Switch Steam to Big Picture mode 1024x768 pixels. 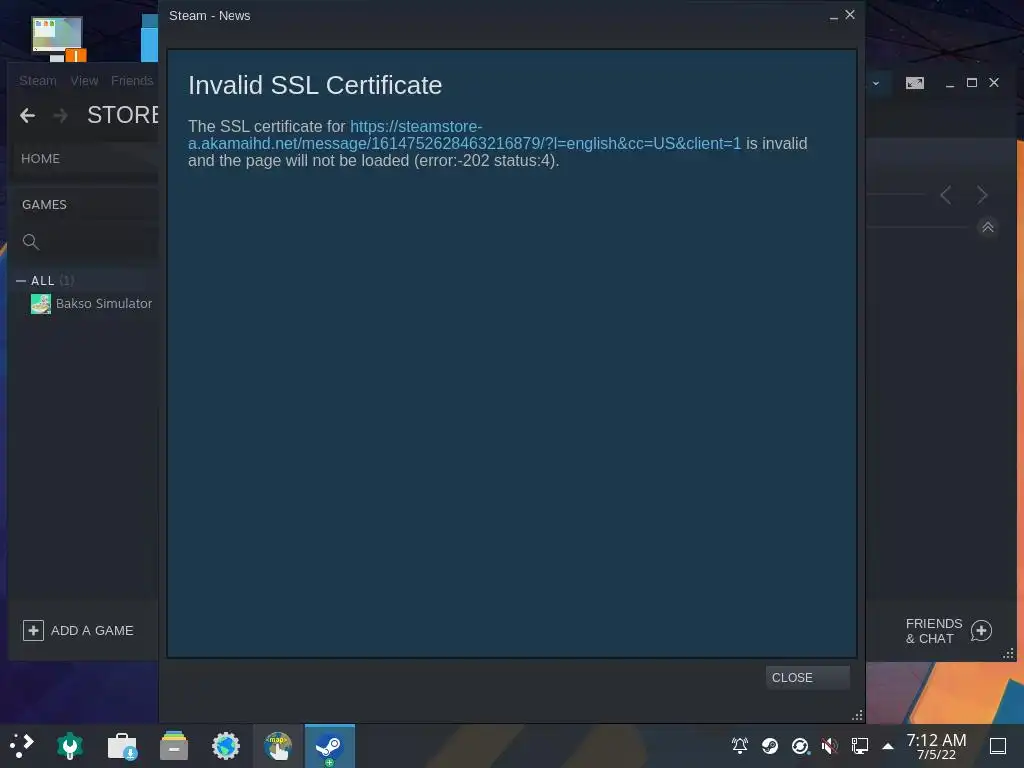[x=915, y=83]
